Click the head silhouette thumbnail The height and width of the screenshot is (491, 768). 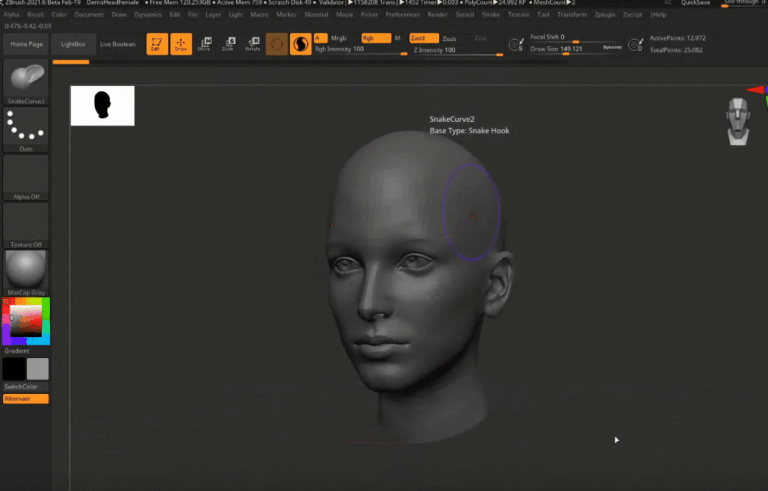[x=102, y=105]
